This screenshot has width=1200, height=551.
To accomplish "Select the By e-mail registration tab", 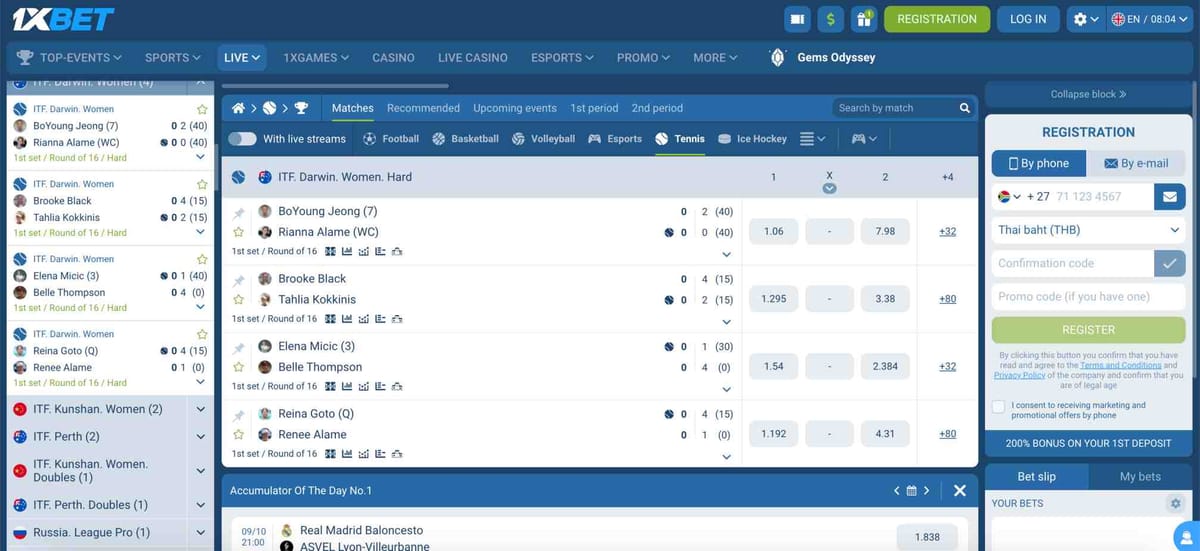I will click(1135, 164).
